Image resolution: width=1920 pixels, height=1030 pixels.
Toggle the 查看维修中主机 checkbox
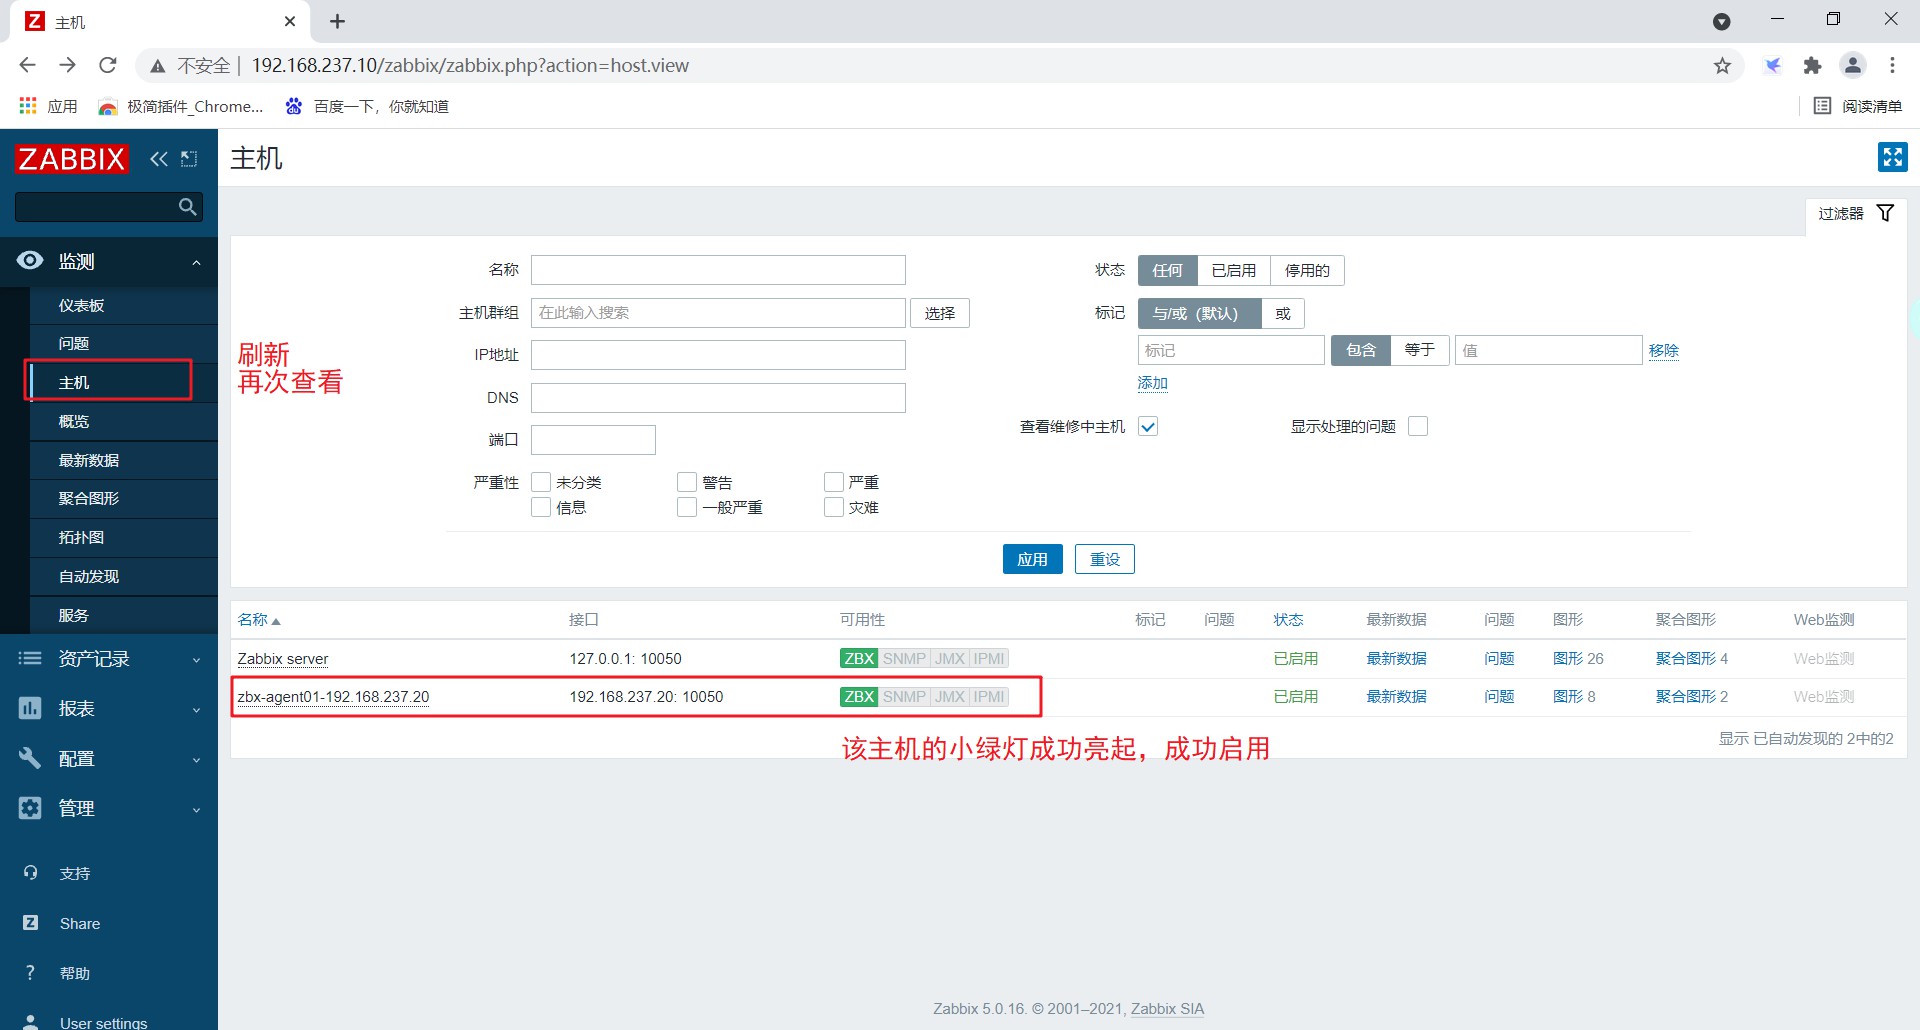[1148, 427]
